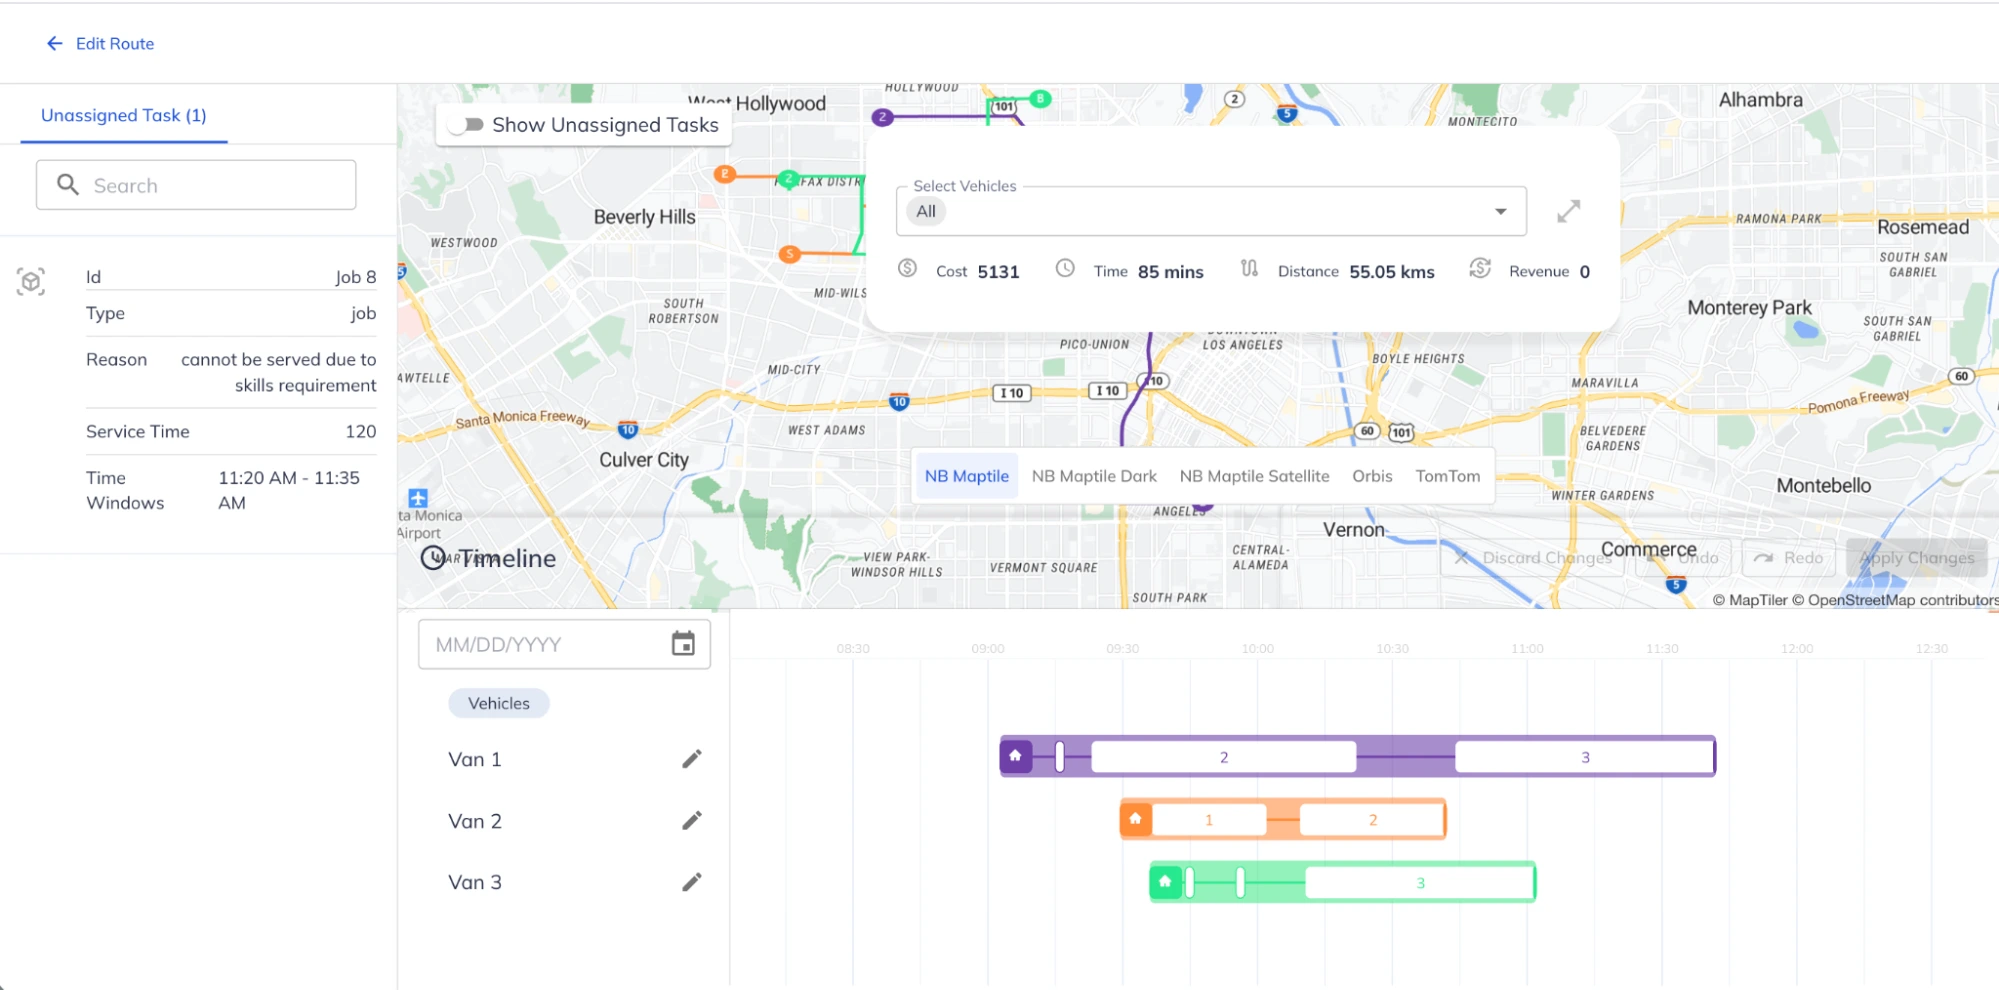Screen dimensions: 1999x990
Task: Toggle Show Unassigned Tasks switch
Action: 466,125
